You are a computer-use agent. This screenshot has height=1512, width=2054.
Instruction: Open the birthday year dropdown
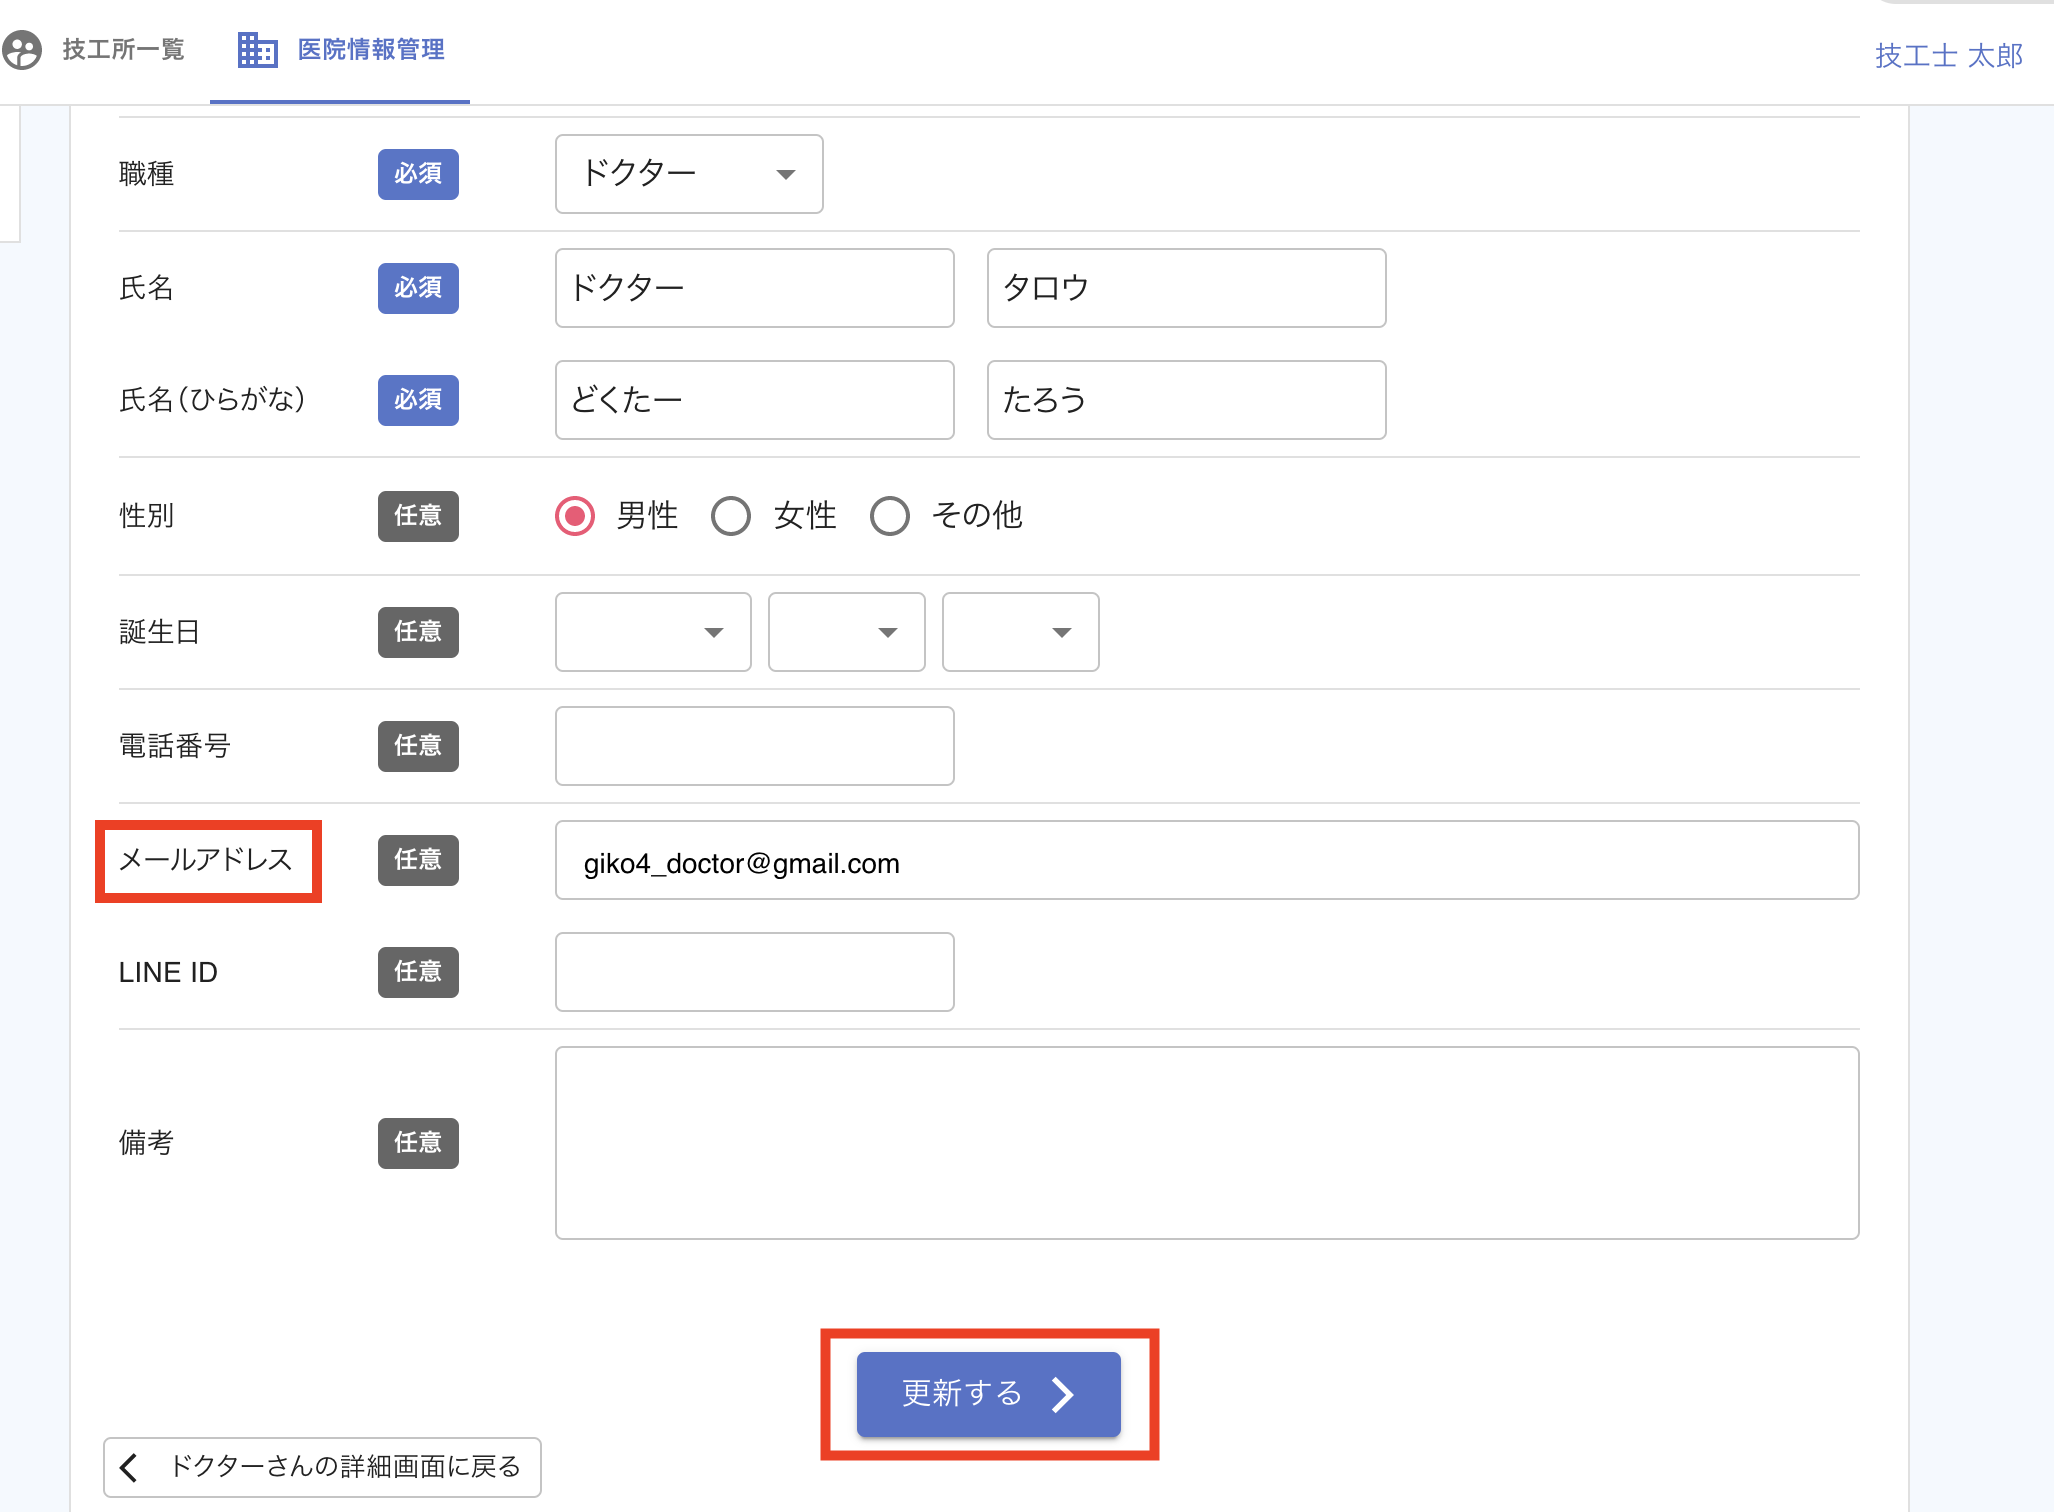[653, 632]
